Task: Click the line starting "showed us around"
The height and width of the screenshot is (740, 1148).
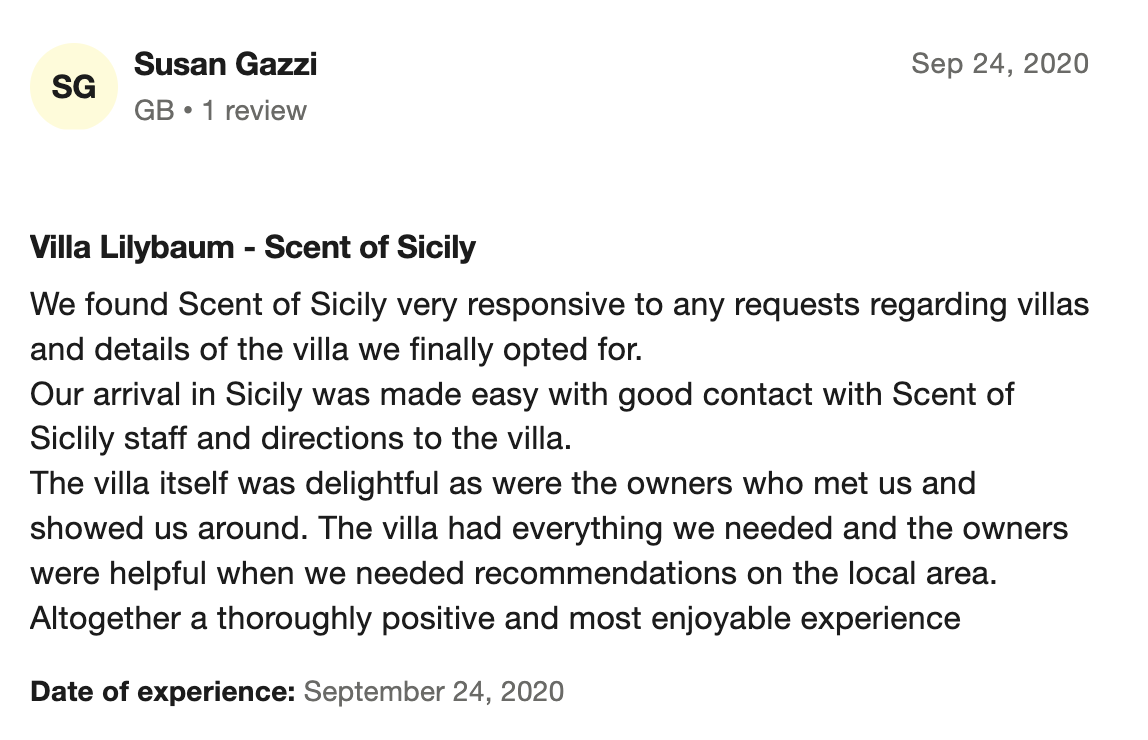Action: (x=549, y=528)
